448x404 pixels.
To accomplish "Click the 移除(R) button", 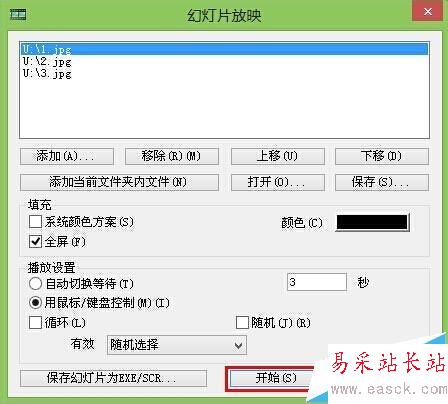I will [x=172, y=156].
